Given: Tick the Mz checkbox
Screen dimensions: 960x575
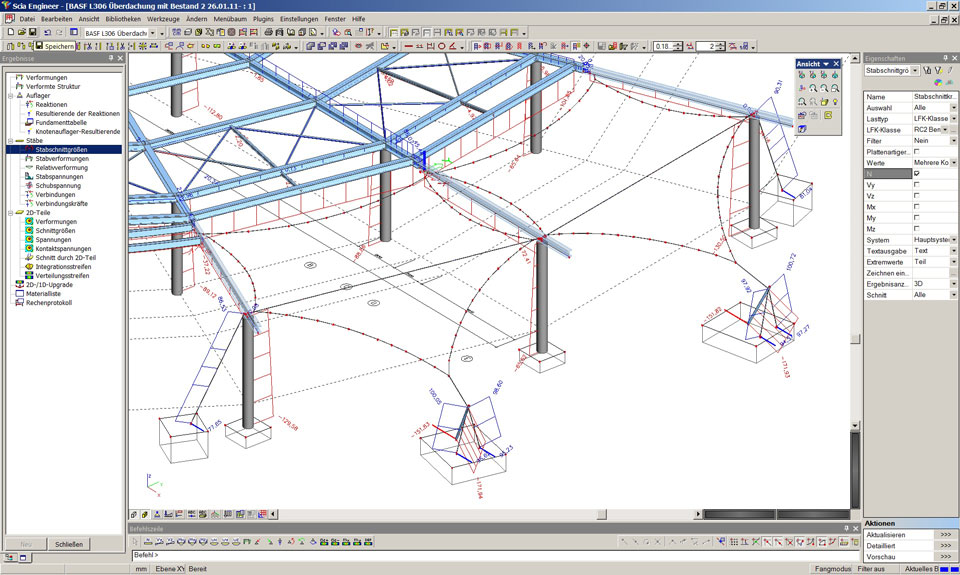Looking at the screenshot, I should [x=917, y=229].
